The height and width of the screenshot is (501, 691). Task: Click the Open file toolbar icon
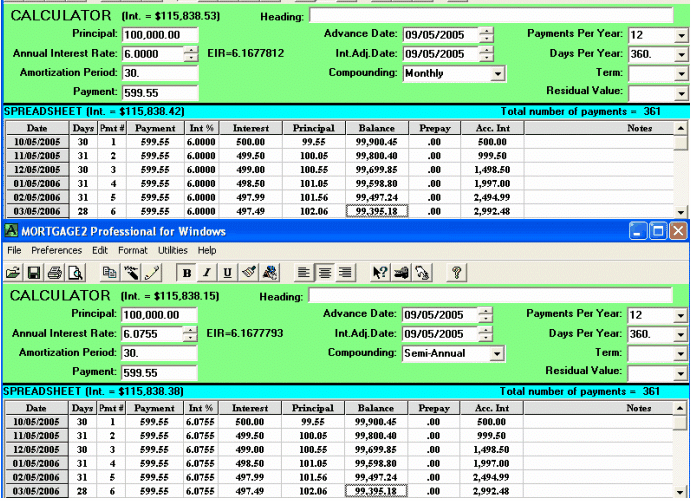click(13, 272)
